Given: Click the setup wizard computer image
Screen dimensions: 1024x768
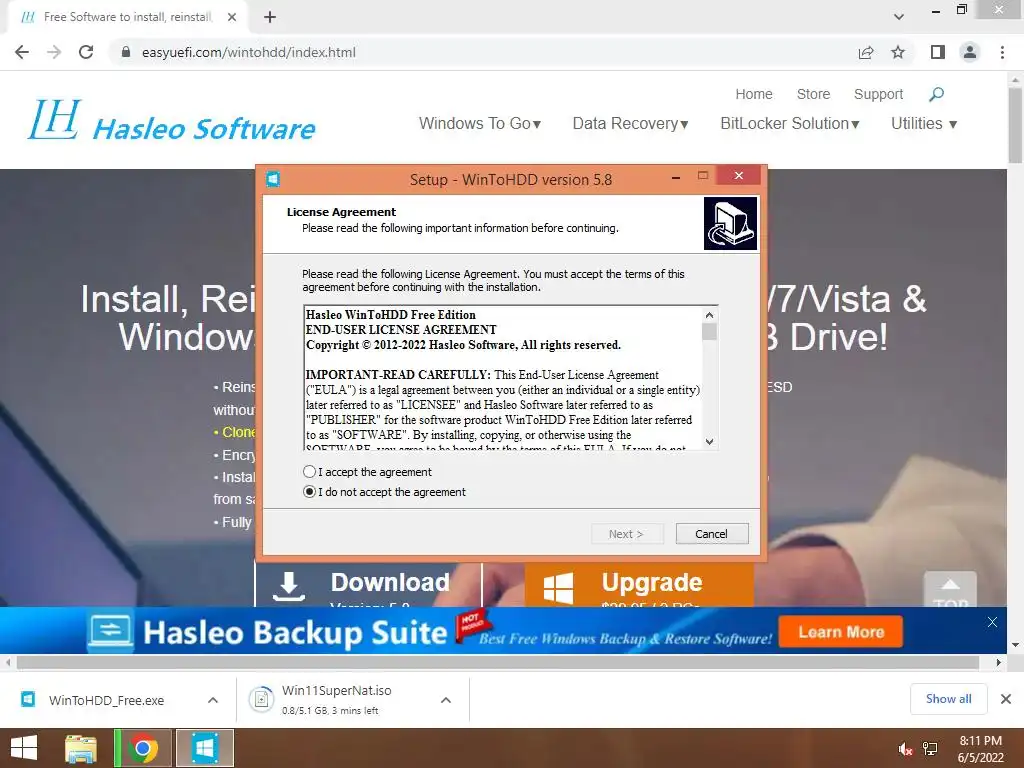Looking at the screenshot, I should [730, 223].
